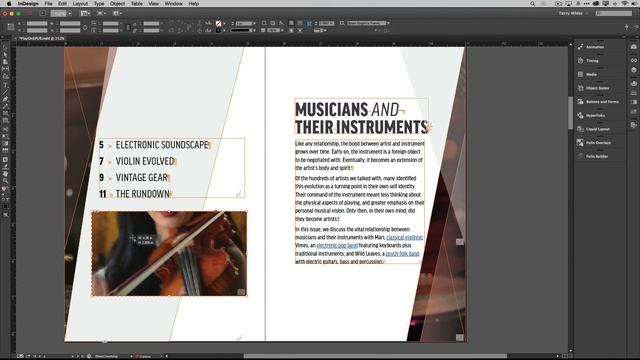
Task: Select the Scissors tool
Action: (x=5, y=129)
